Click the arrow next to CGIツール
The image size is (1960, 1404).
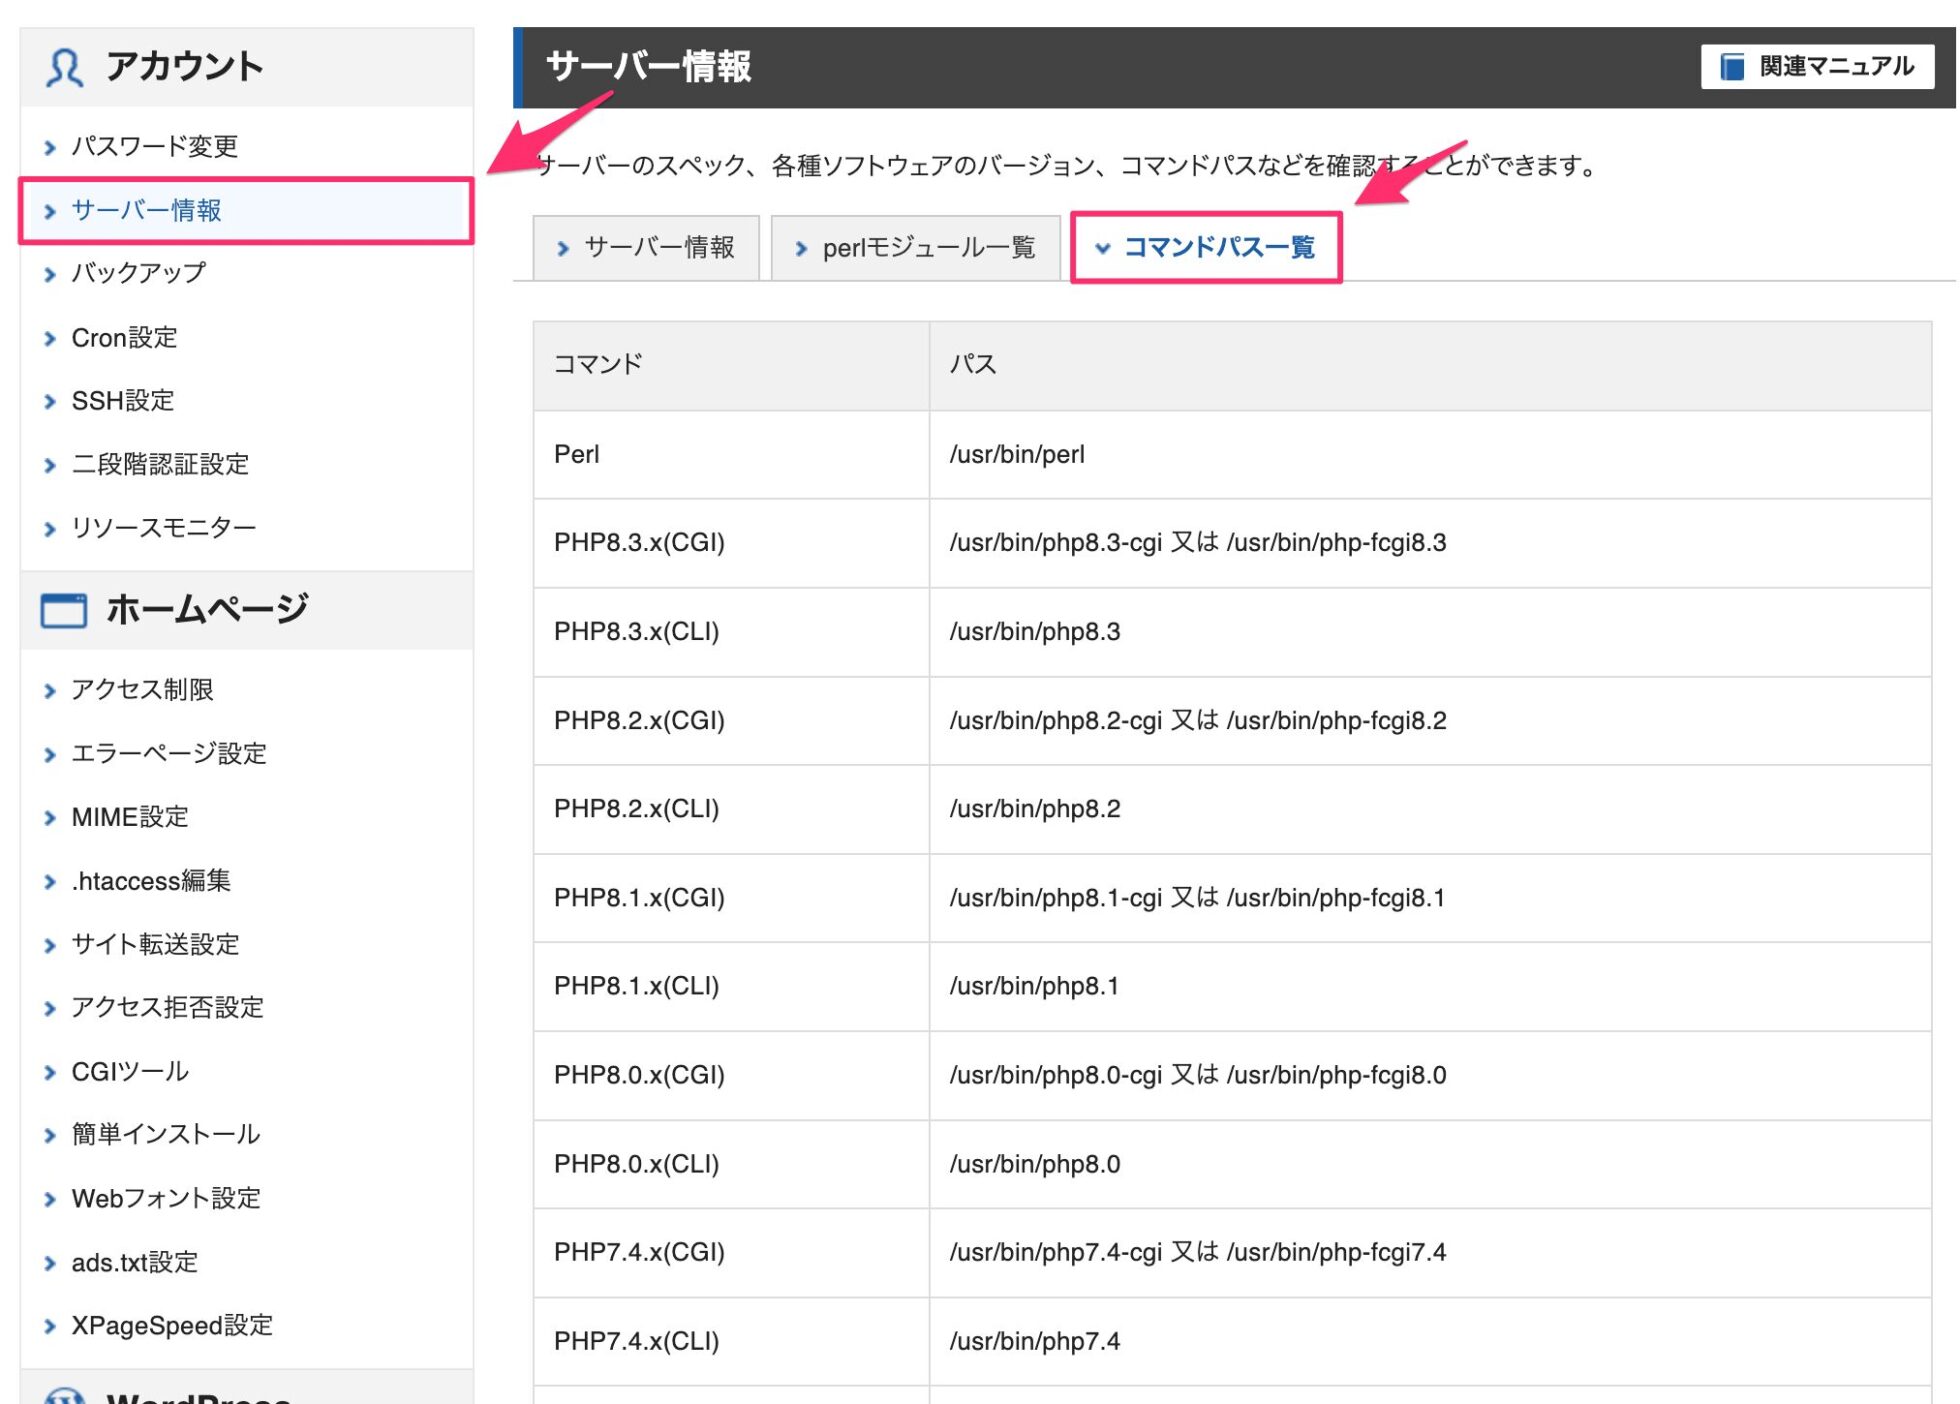(x=50, y=1073)
